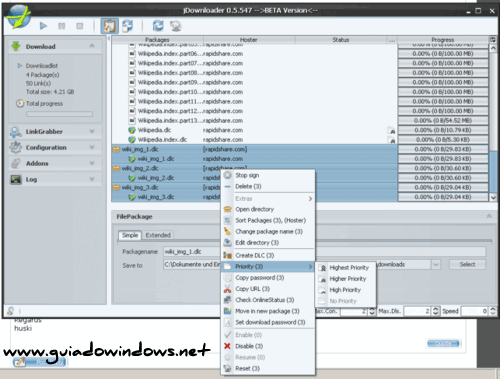This screenshot has height=379, width=500.
Task: Click the reconnect toggle icon in toolbar
Action: [x=127, y=26]
